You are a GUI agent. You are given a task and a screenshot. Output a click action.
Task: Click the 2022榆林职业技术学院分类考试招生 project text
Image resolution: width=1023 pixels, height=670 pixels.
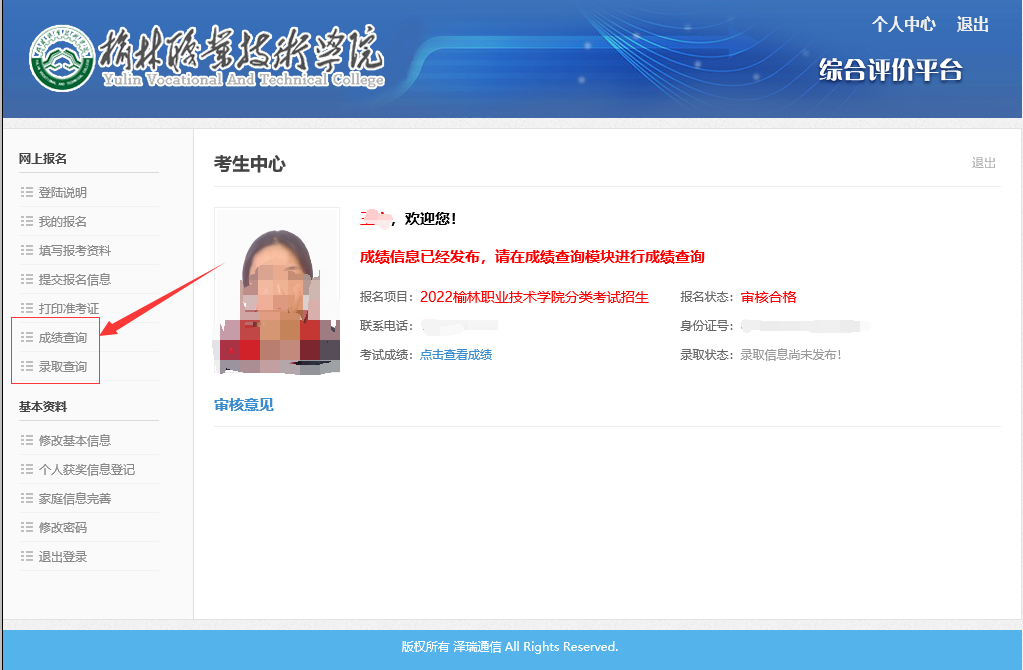(534, 297)
